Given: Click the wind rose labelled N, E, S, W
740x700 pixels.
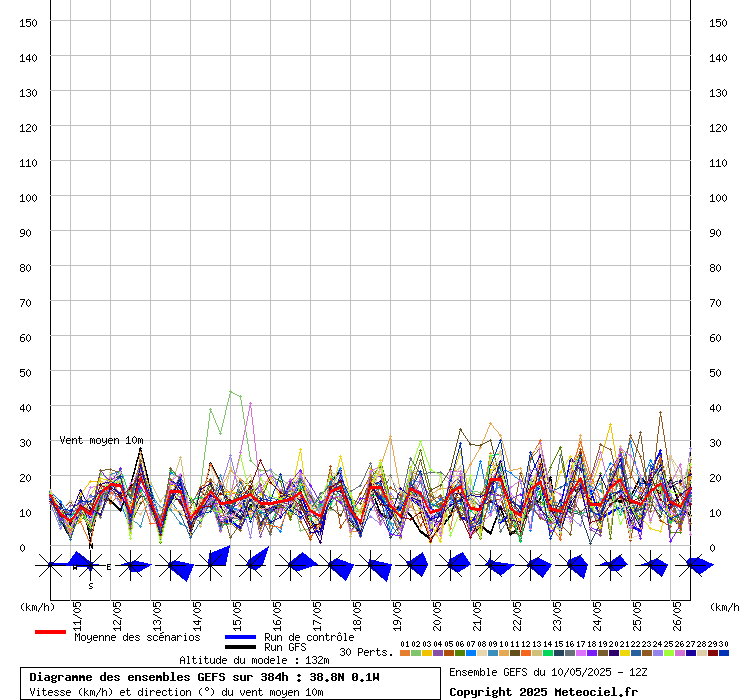Looking at the screenshot, I should 91,565.
